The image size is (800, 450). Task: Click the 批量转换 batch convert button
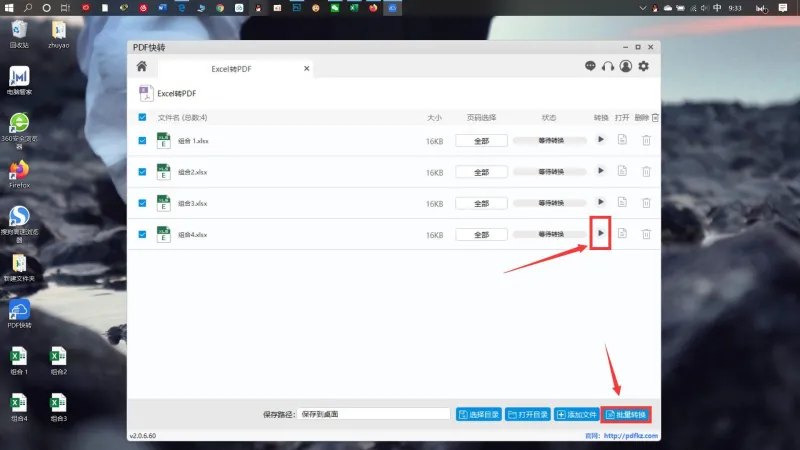tap(626, 414)
